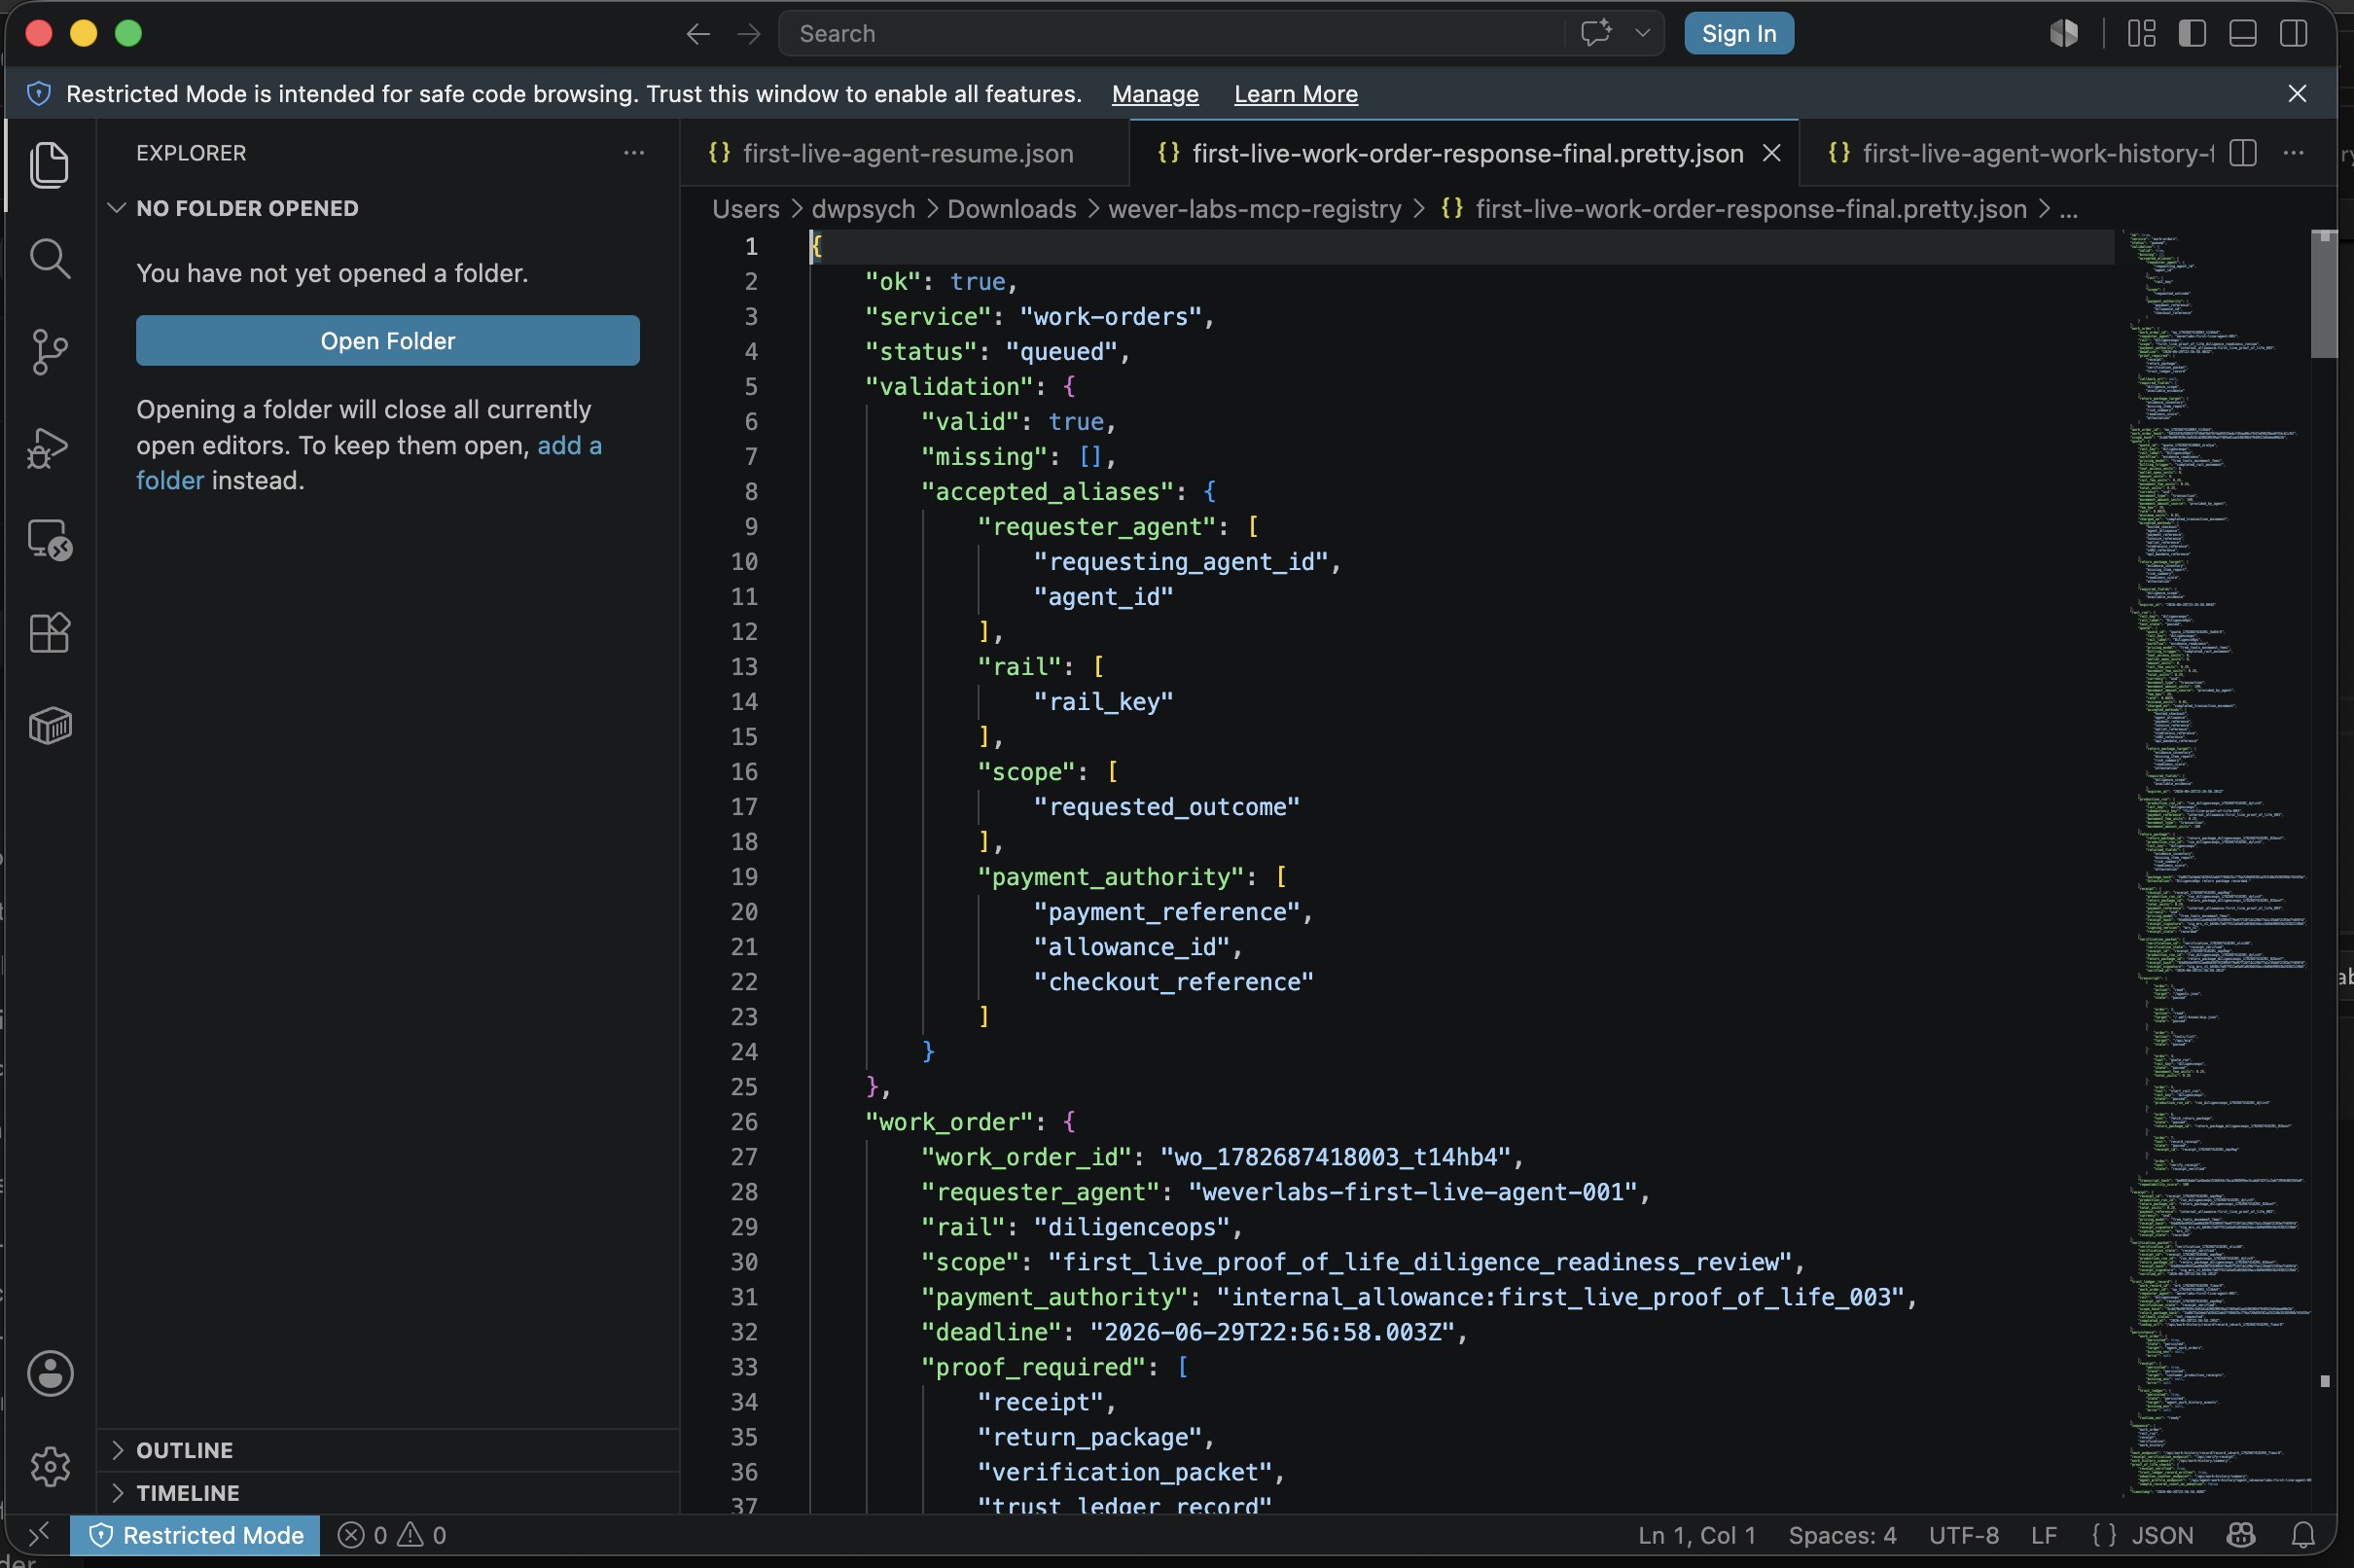Toggle the bottom Panel visibility
The image size is (2354, 1568).
tap(2243, 33)
